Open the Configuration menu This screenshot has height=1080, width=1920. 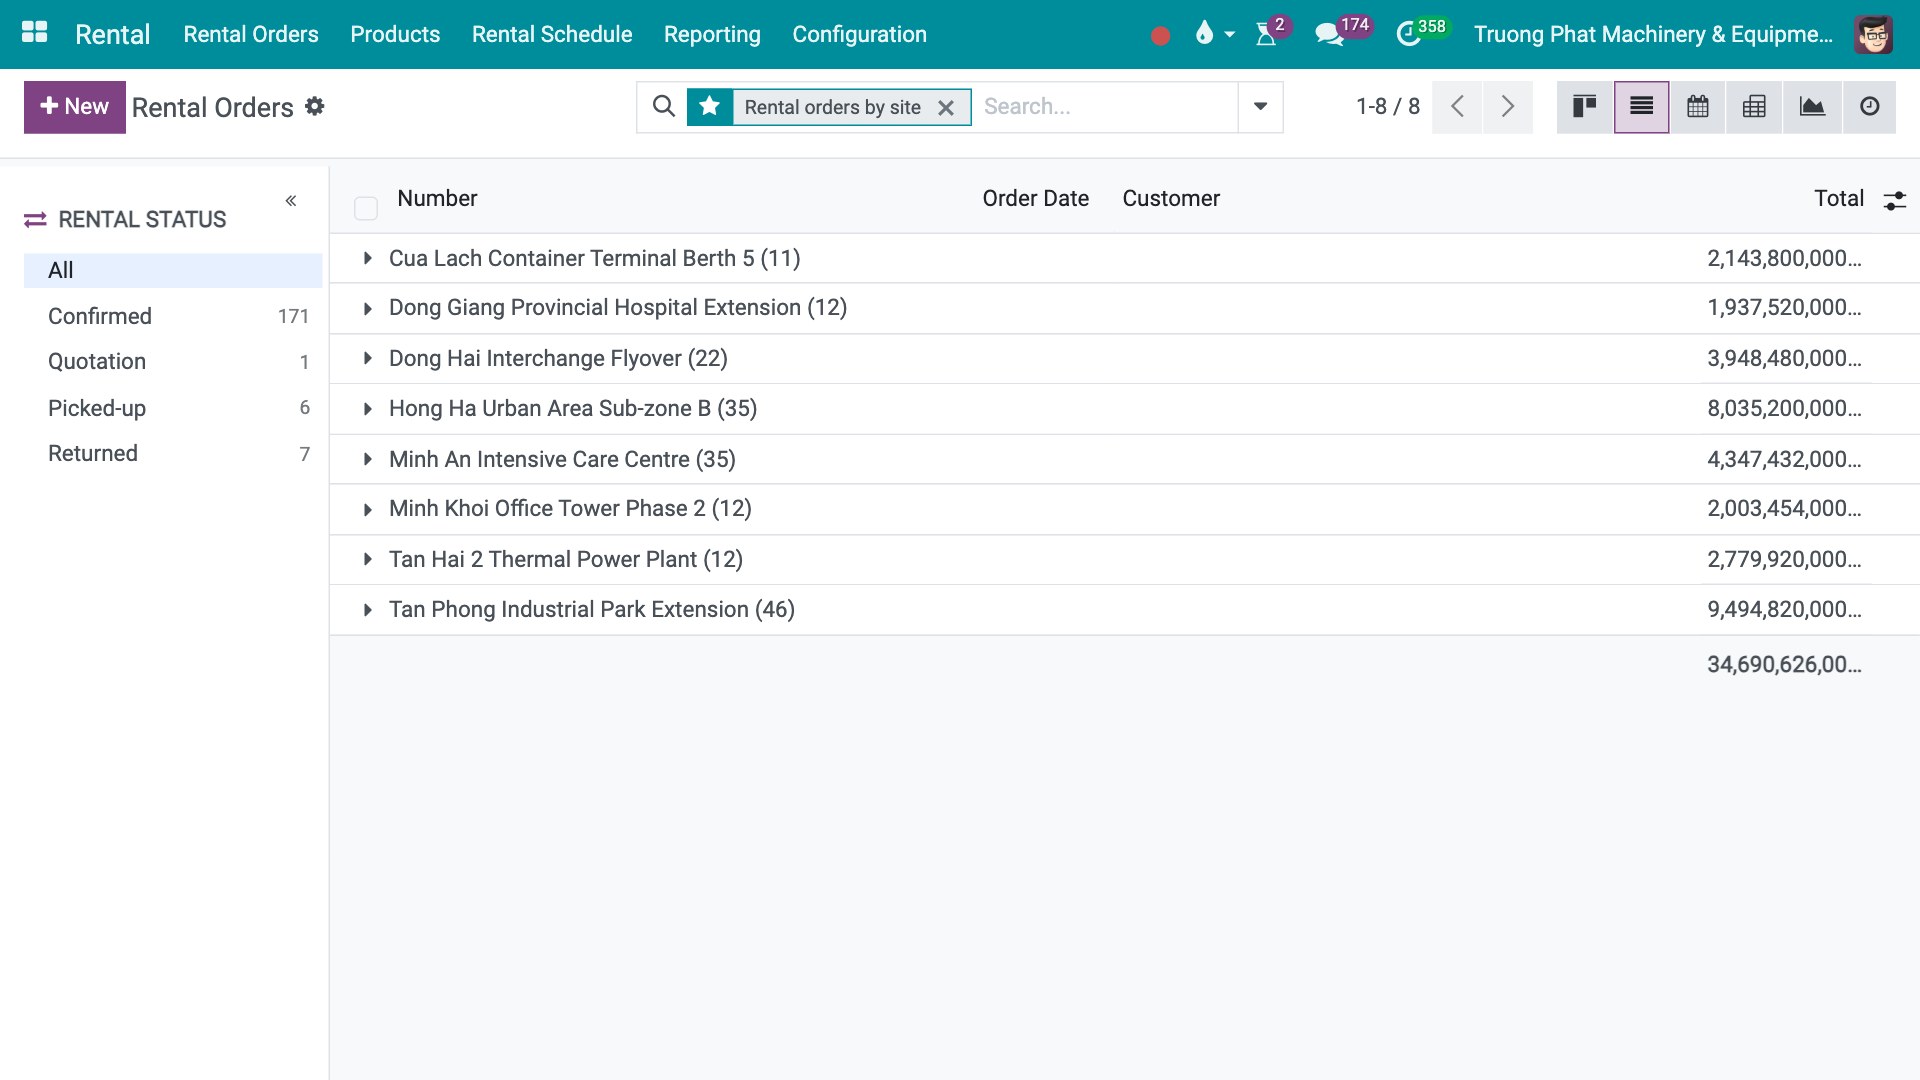[x=859, y=34]
